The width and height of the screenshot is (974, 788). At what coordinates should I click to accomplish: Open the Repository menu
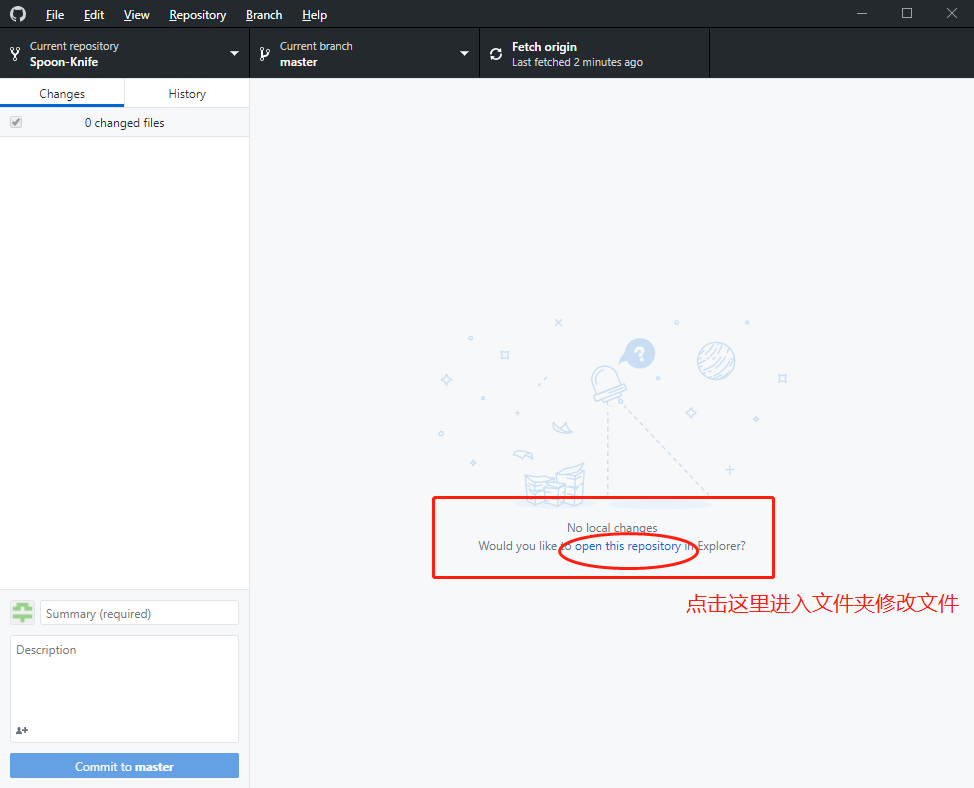197,14
